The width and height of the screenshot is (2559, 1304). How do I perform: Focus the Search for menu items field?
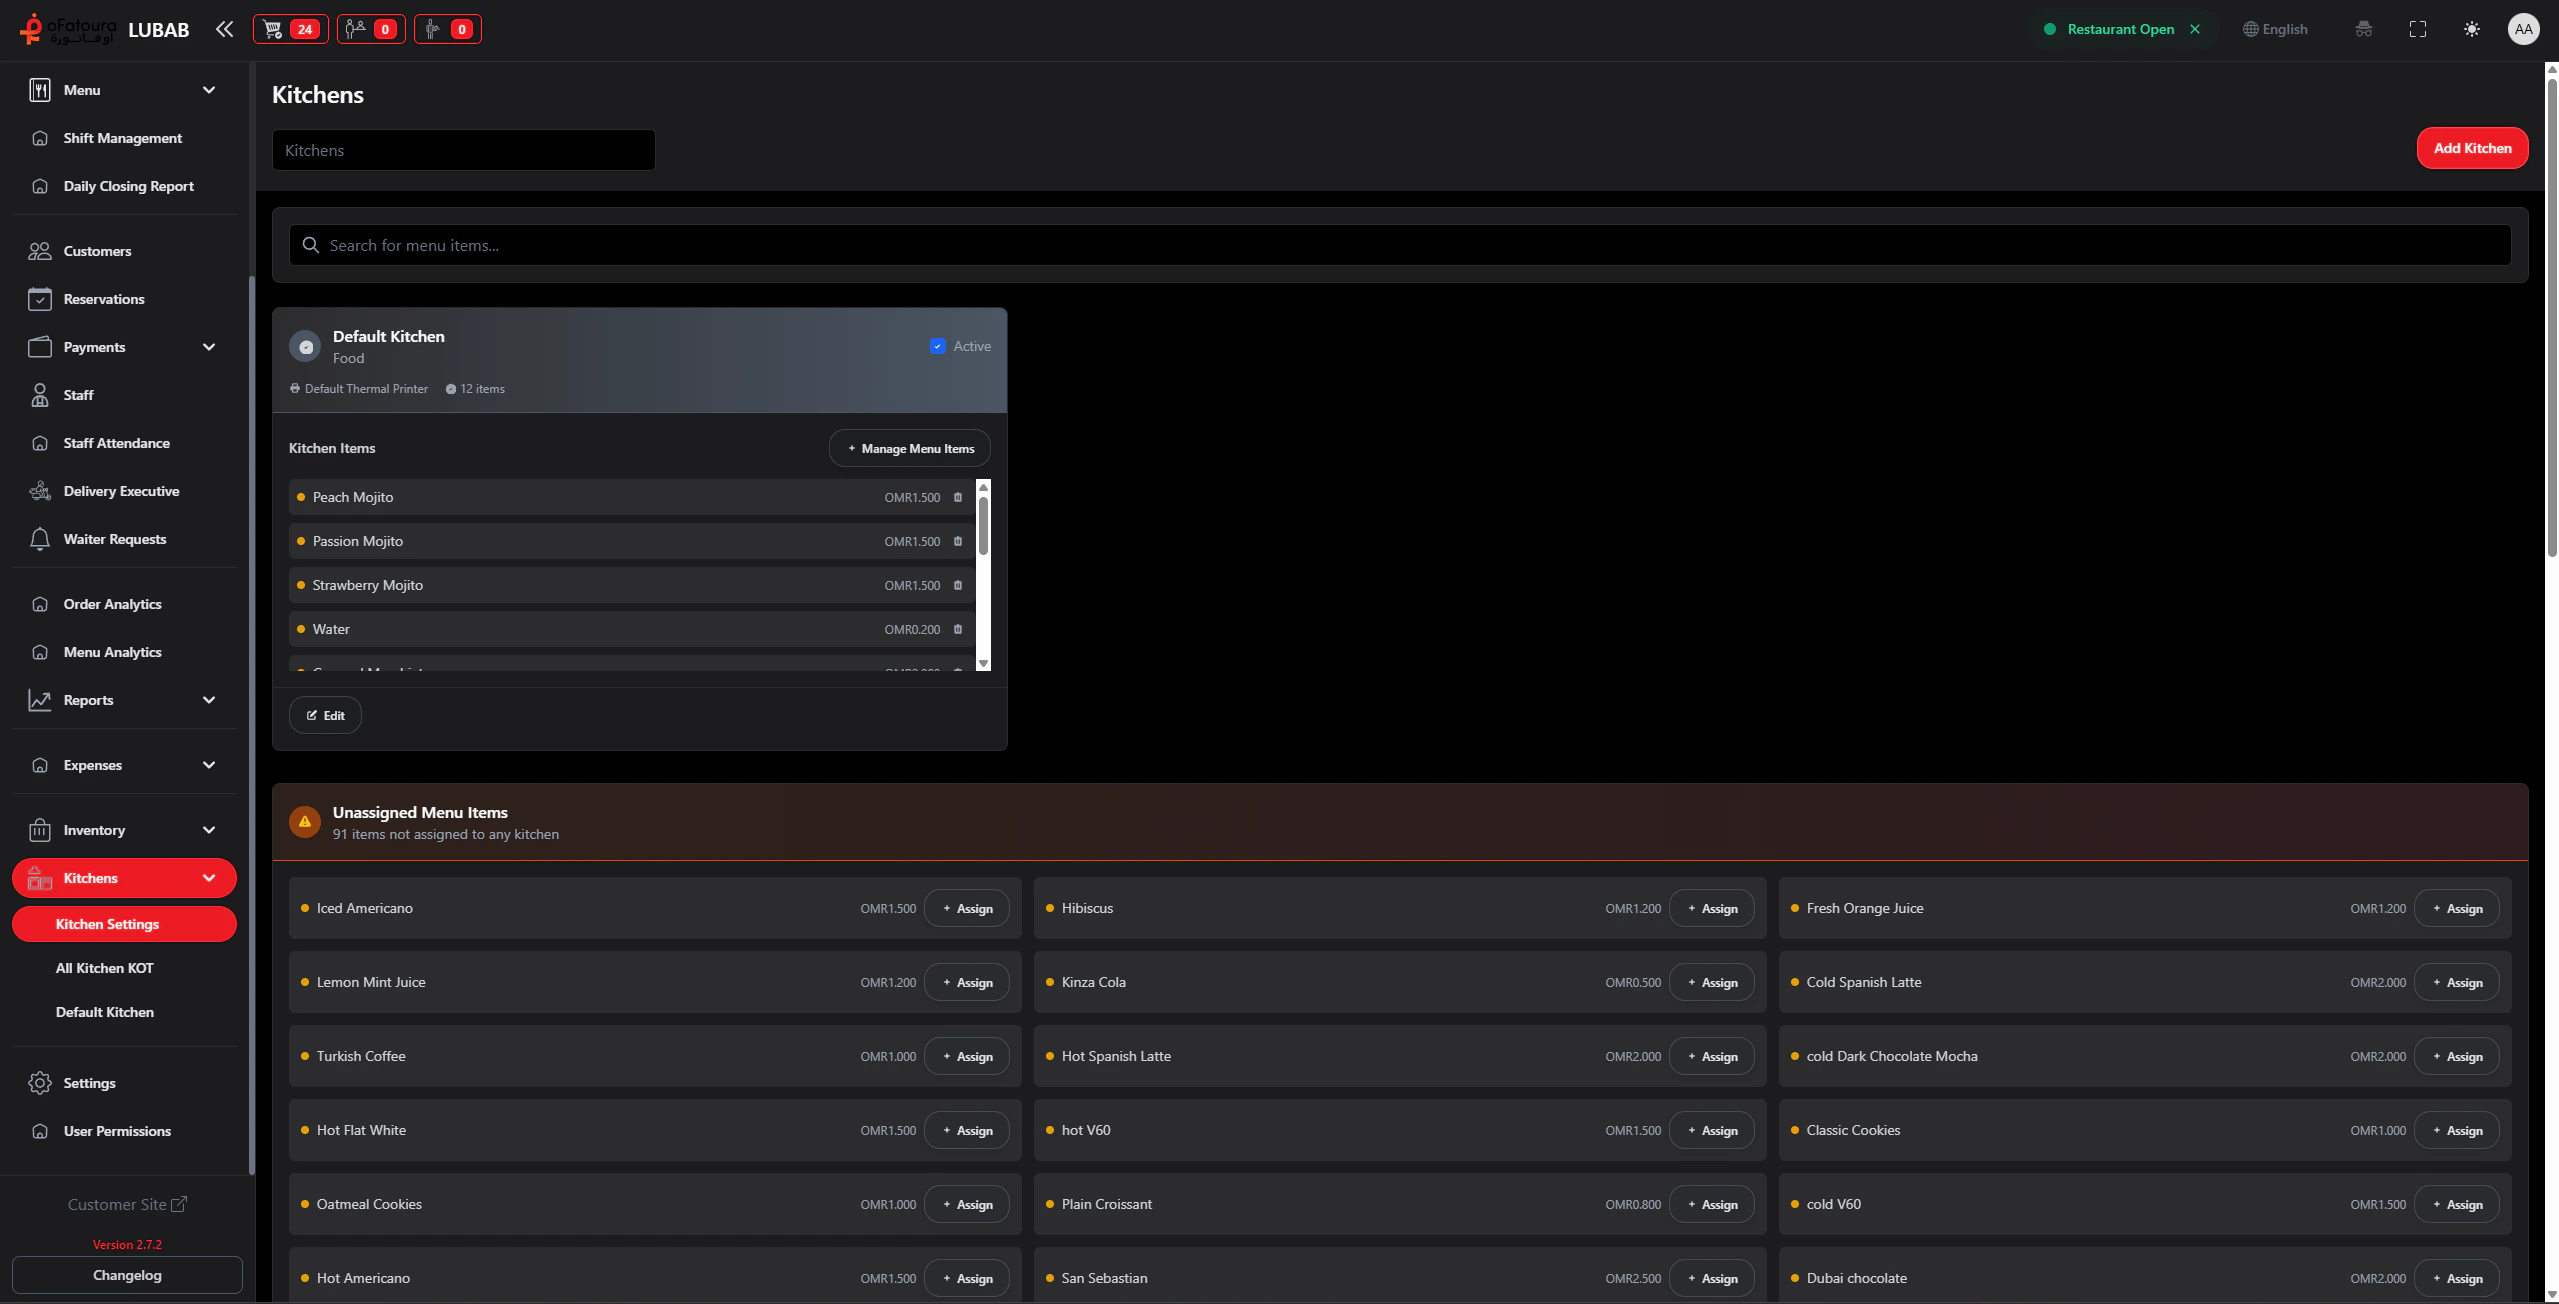(x=1400, y=245)
